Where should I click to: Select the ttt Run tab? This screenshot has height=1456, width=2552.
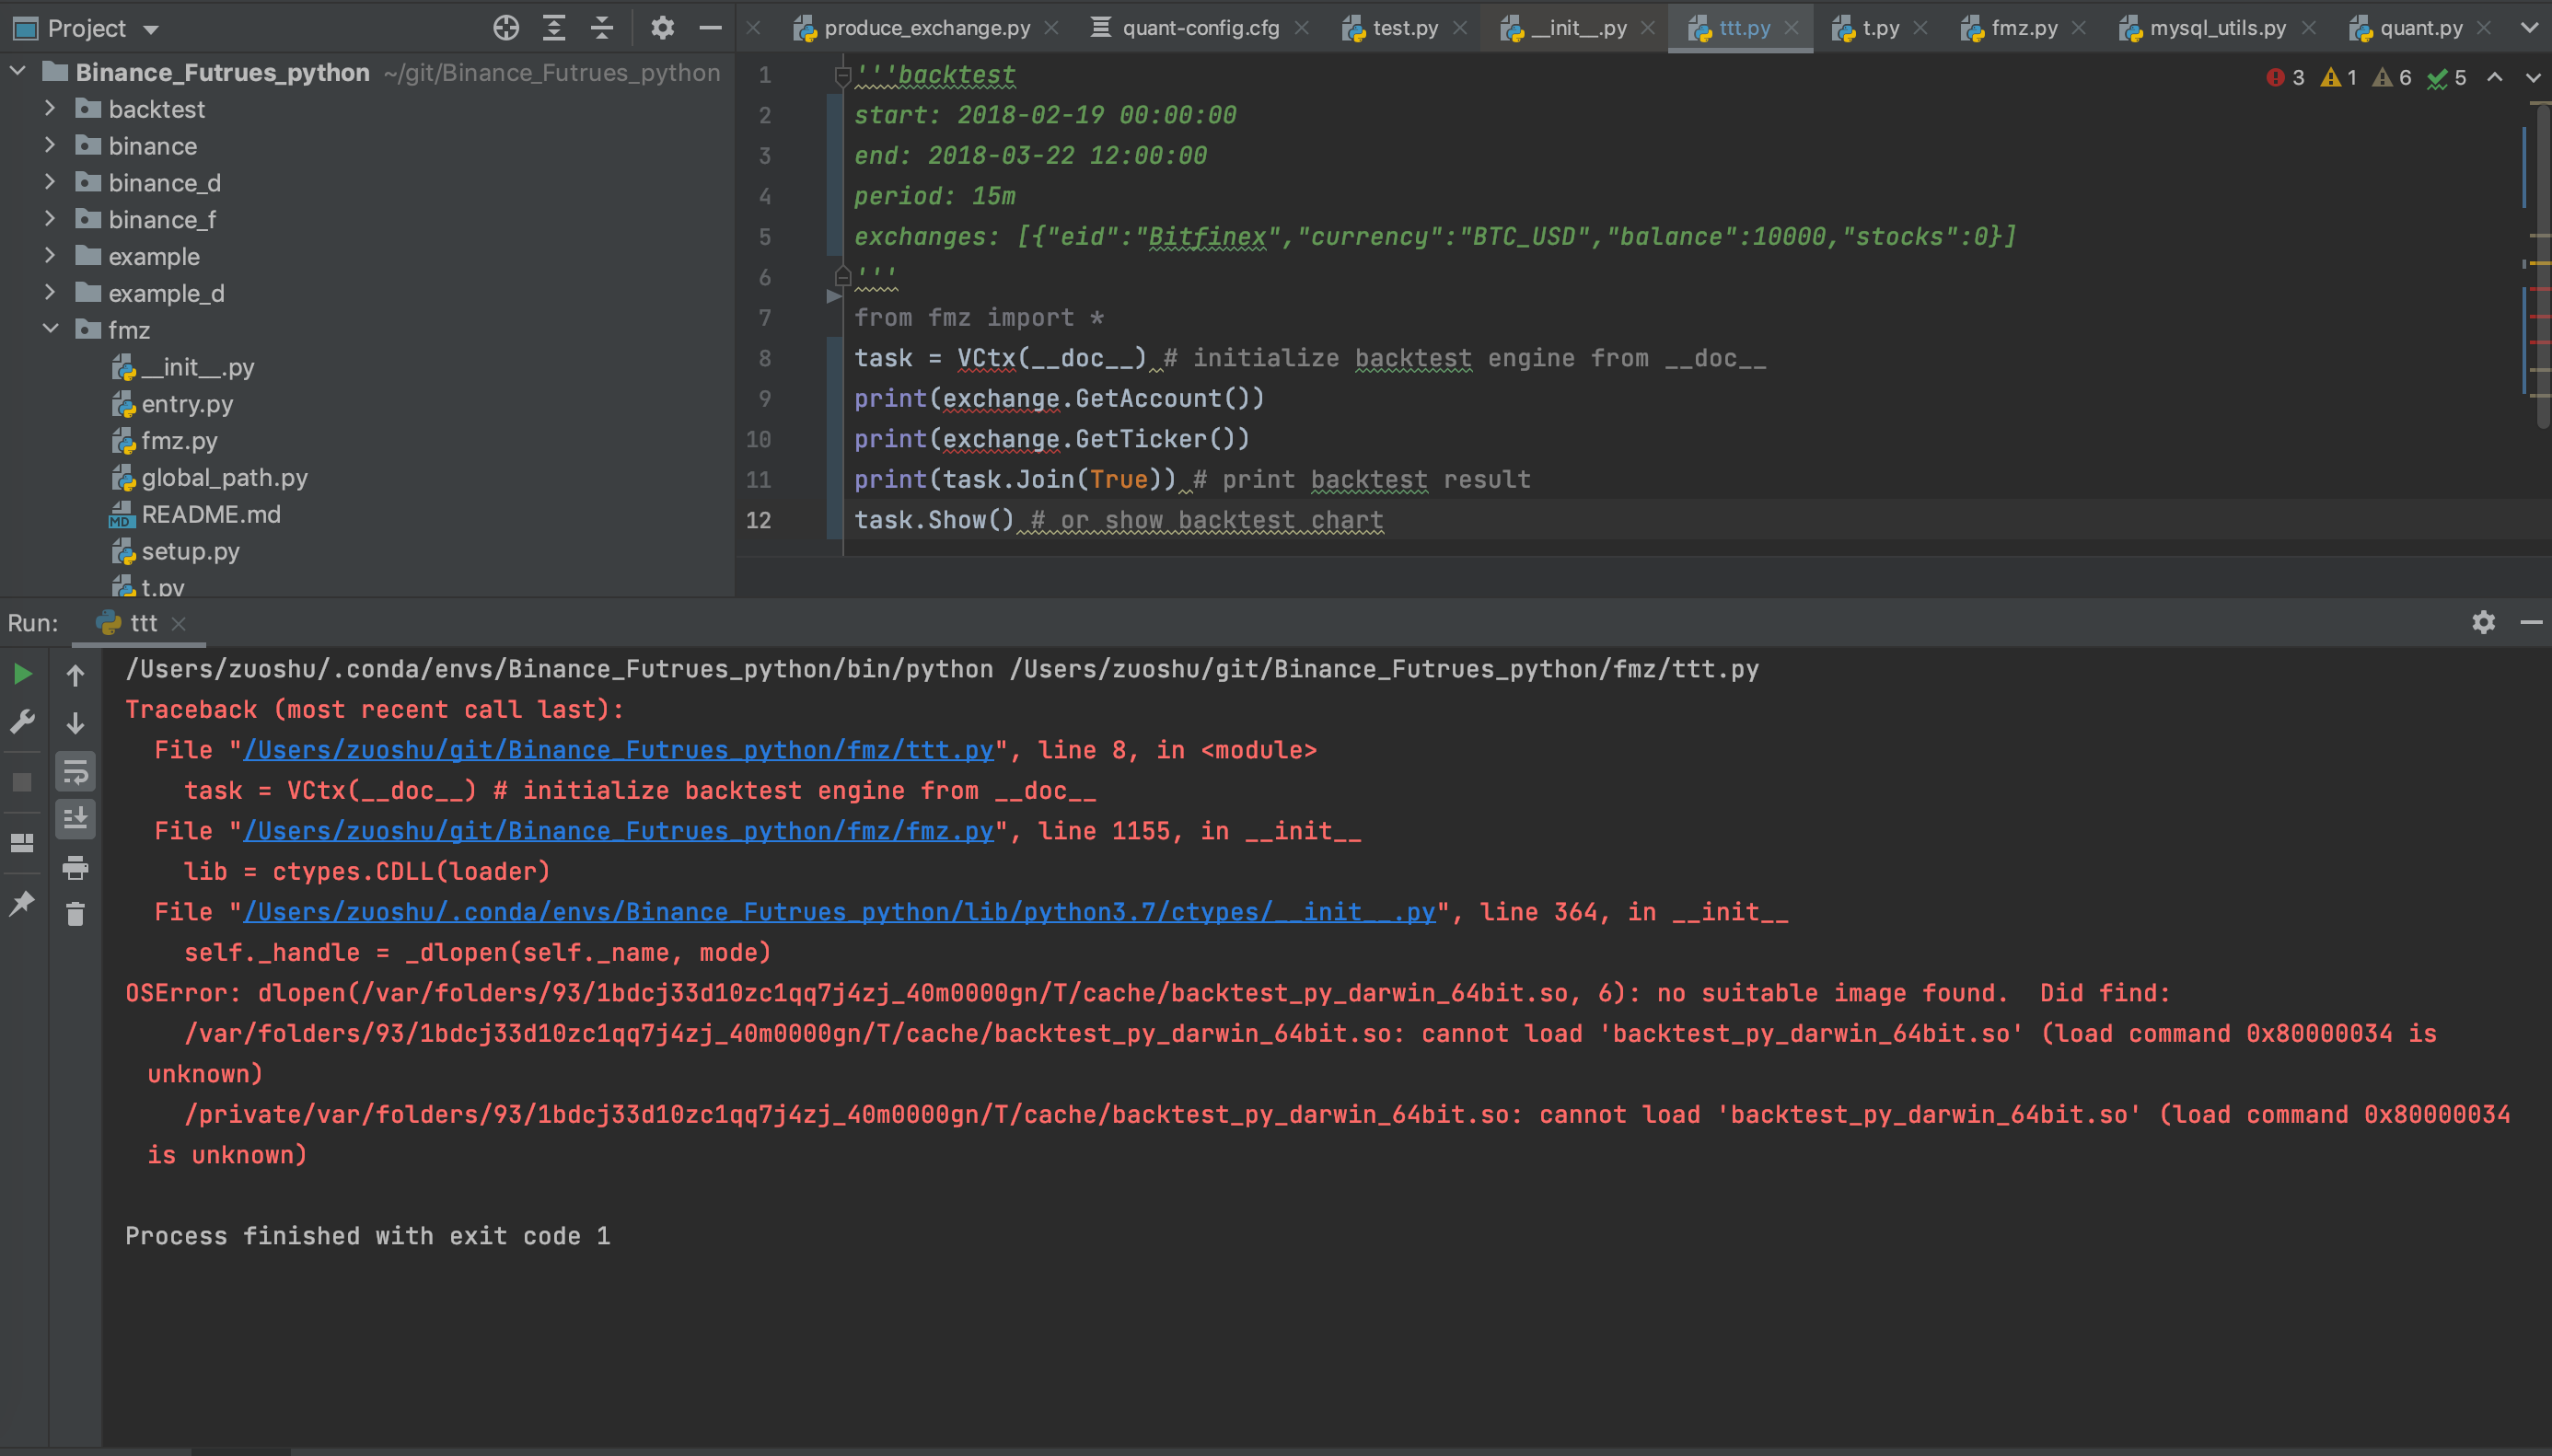pos(143,623)
